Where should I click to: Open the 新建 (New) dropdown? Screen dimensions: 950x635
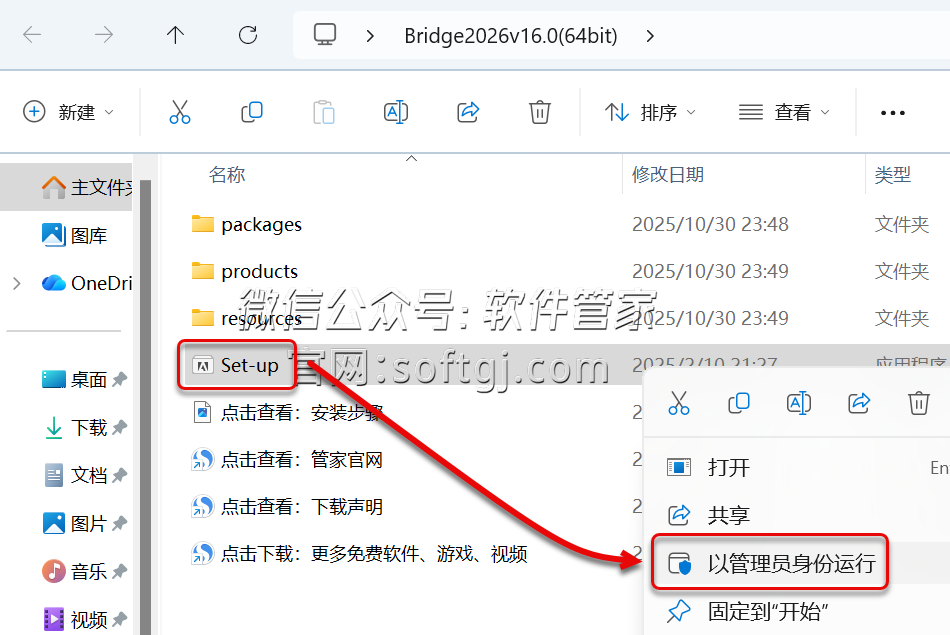pos(68,112)
